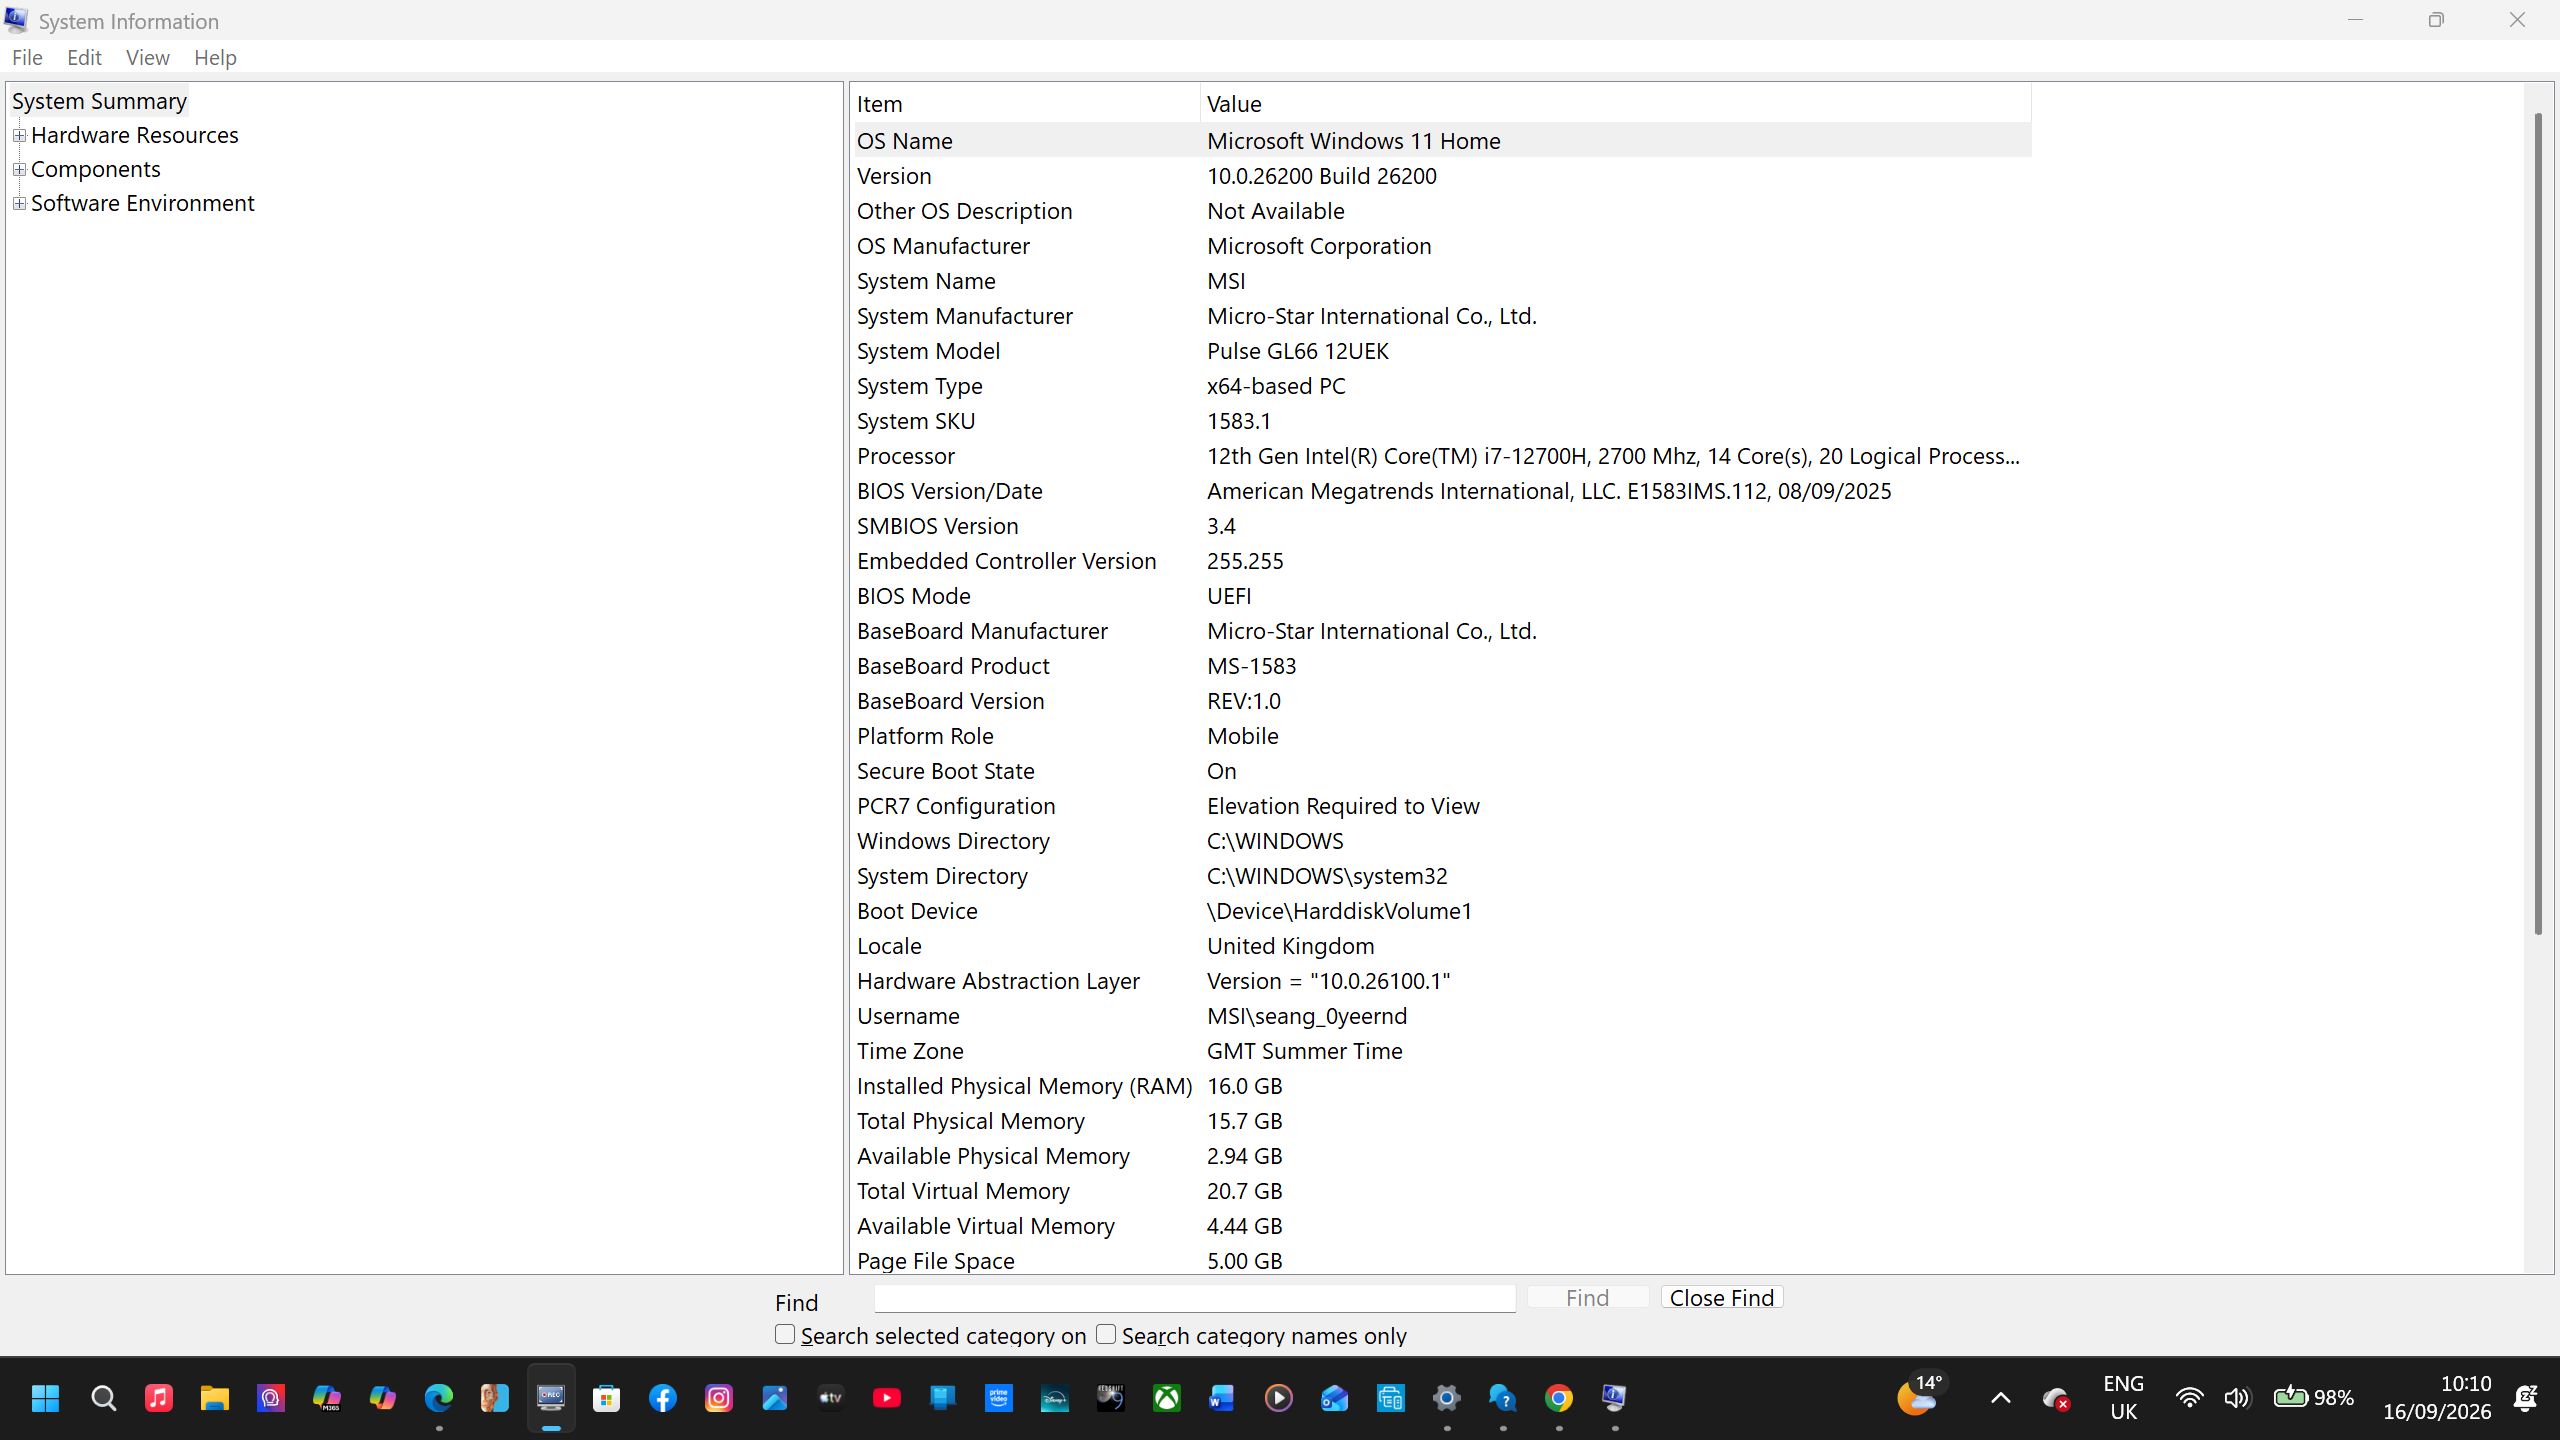Open Microsoft 365 Copilot taskbar icon
2560x1440 pixels.
point(327,1398)
